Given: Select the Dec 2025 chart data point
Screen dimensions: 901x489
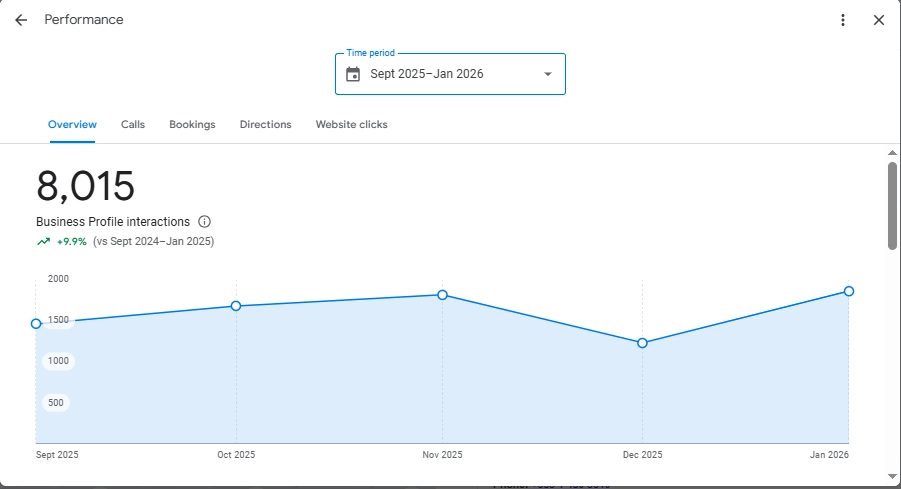Looking at the screenshot, I should 642,343.
